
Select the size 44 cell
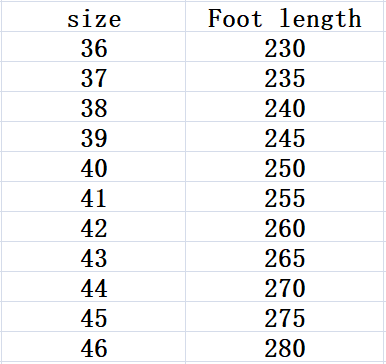[x=94, y=287]
